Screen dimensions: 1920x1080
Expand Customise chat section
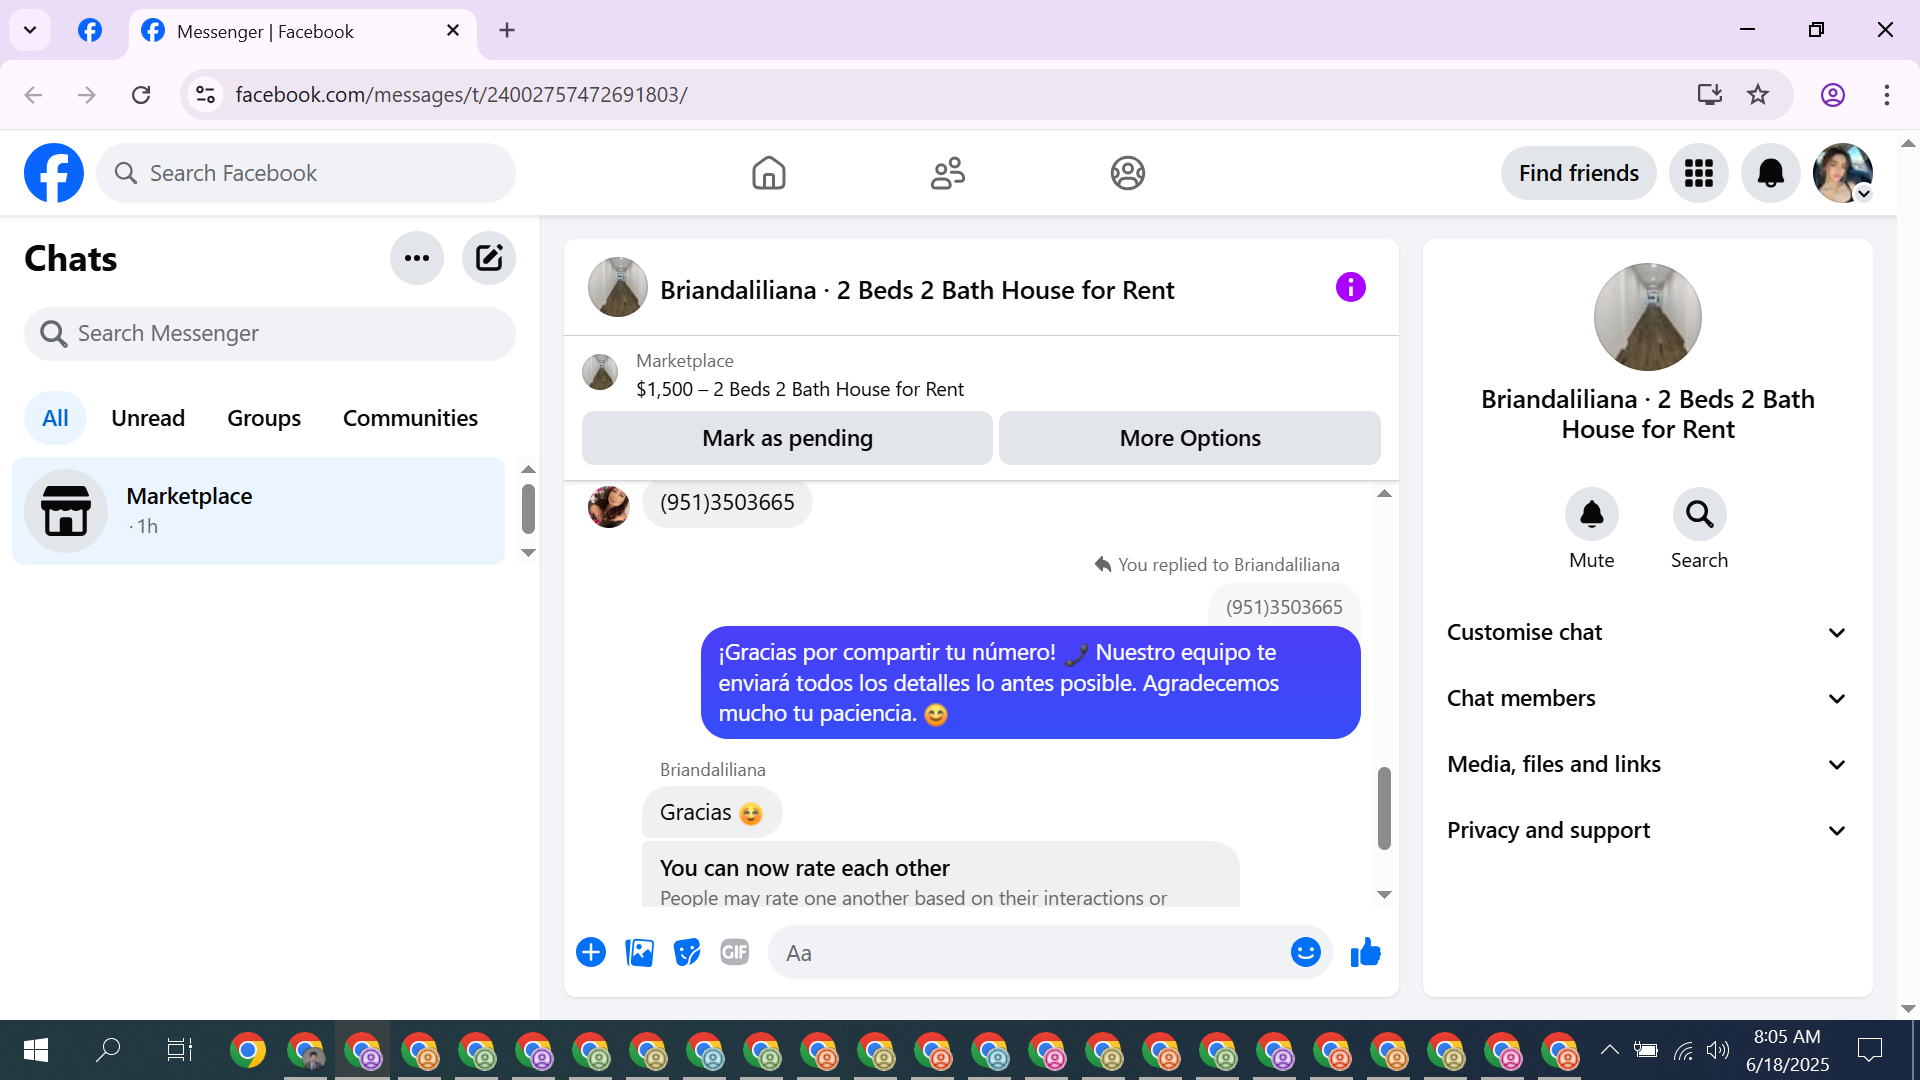[1648, 632]
